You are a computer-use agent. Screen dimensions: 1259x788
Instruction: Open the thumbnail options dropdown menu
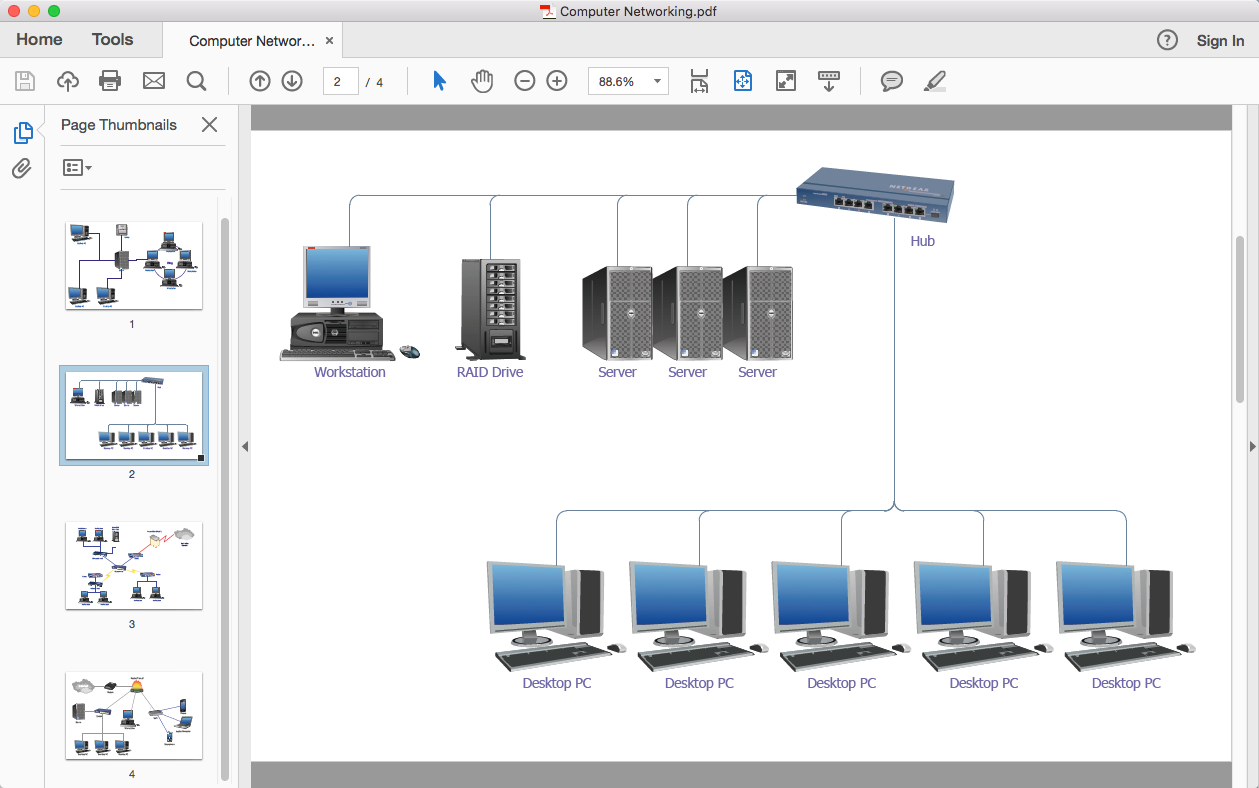point(77,168)
